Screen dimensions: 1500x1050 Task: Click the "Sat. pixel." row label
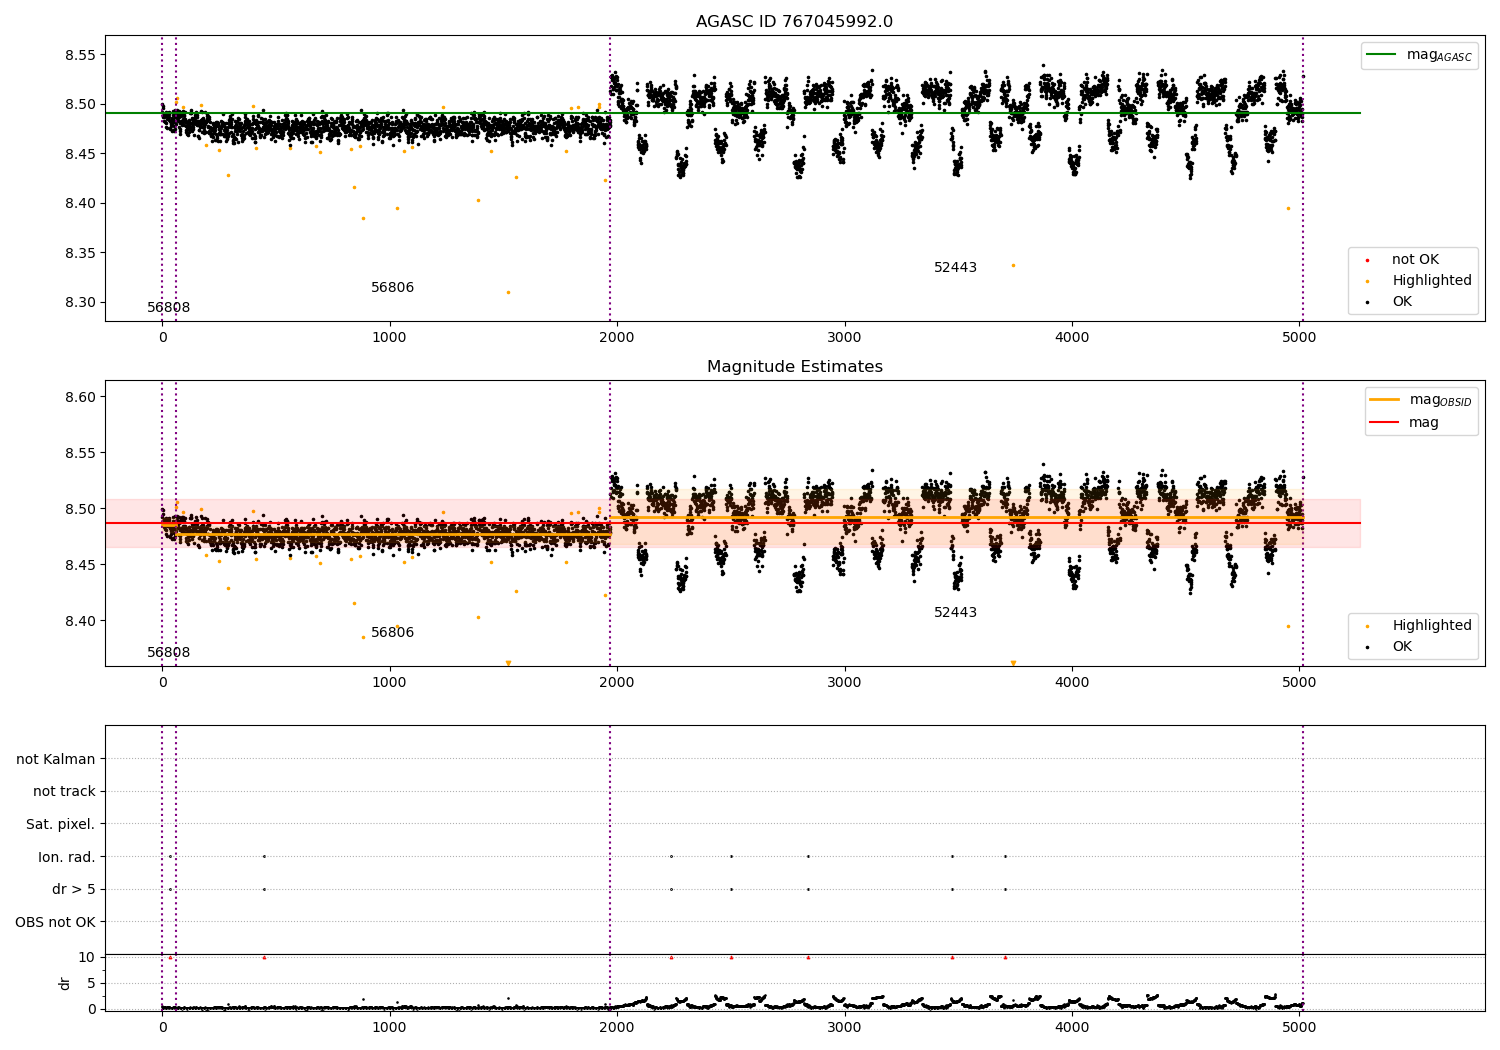click(61, 825)
